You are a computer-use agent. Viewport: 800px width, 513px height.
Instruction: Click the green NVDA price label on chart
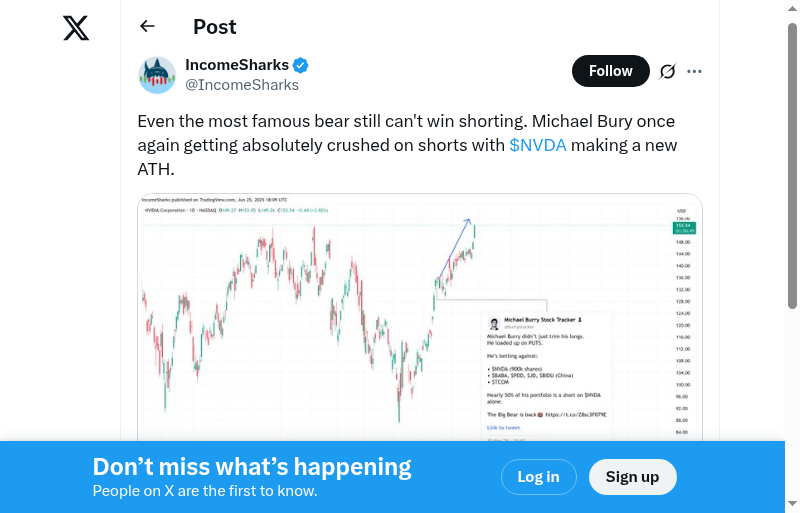685,228
